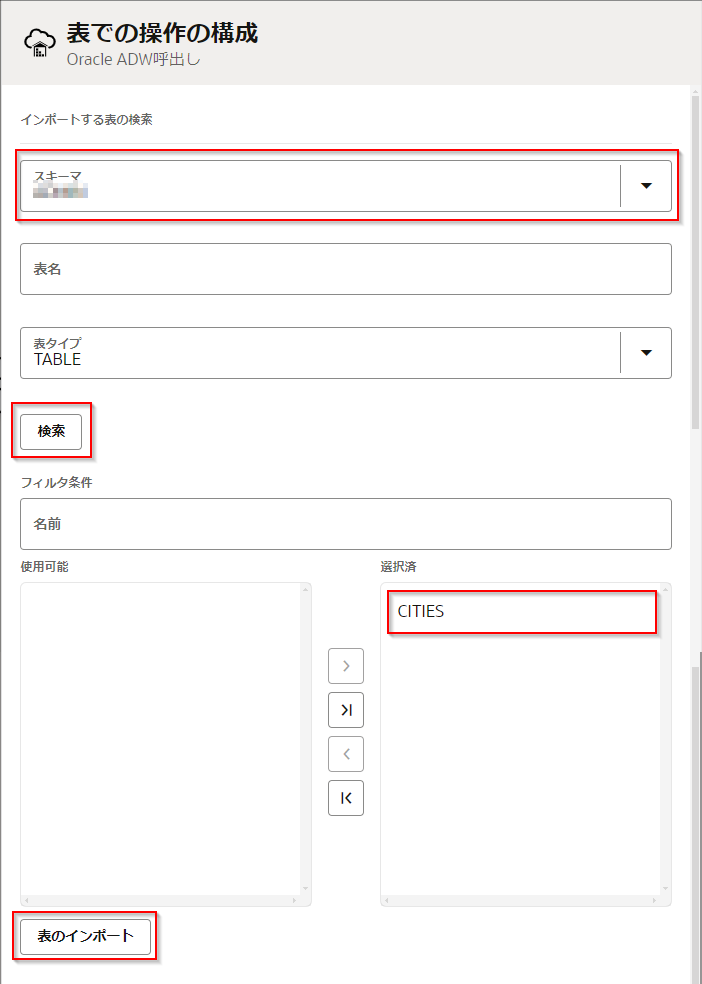Click the move selected right arrow

346,666
